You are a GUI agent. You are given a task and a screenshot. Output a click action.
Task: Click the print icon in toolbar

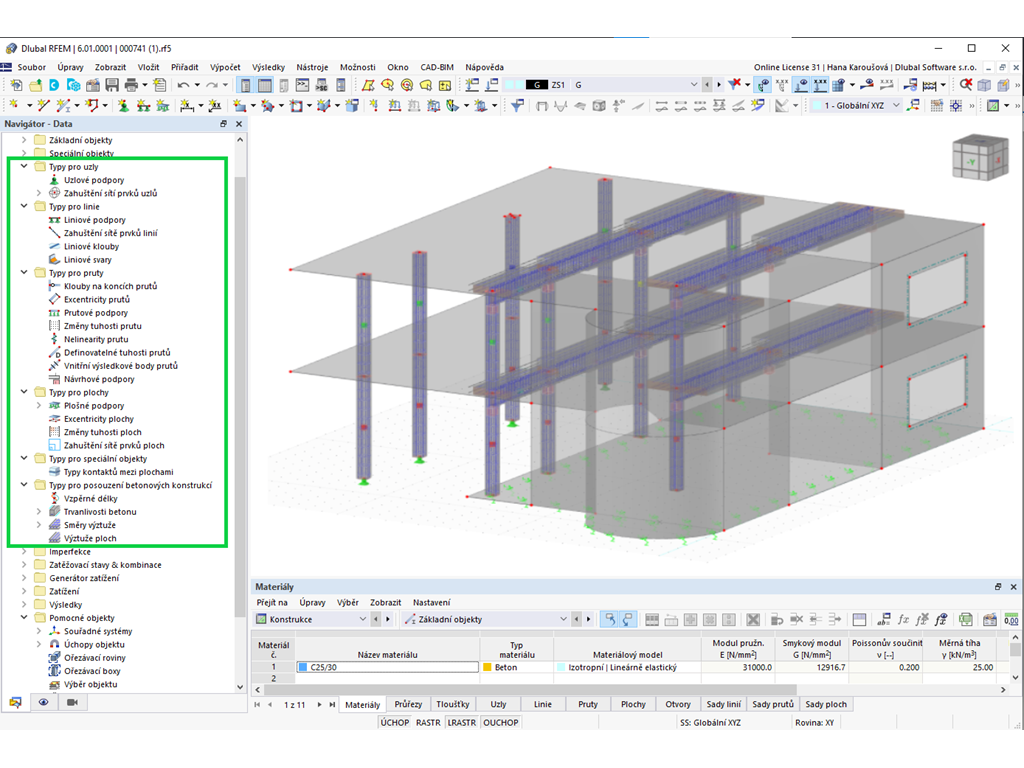[x=131, y=85]
